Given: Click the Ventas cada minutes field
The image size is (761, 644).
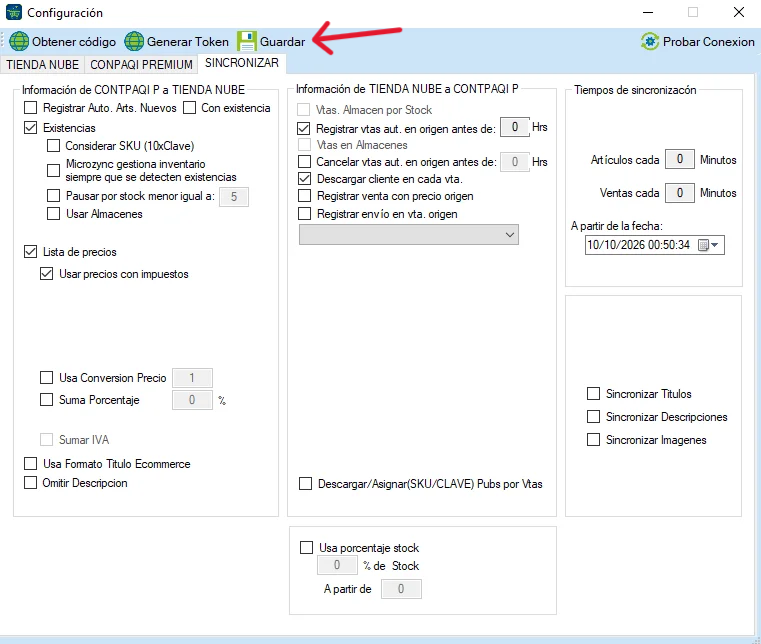Looking at the screenshot, I should (x=679, y=193).
